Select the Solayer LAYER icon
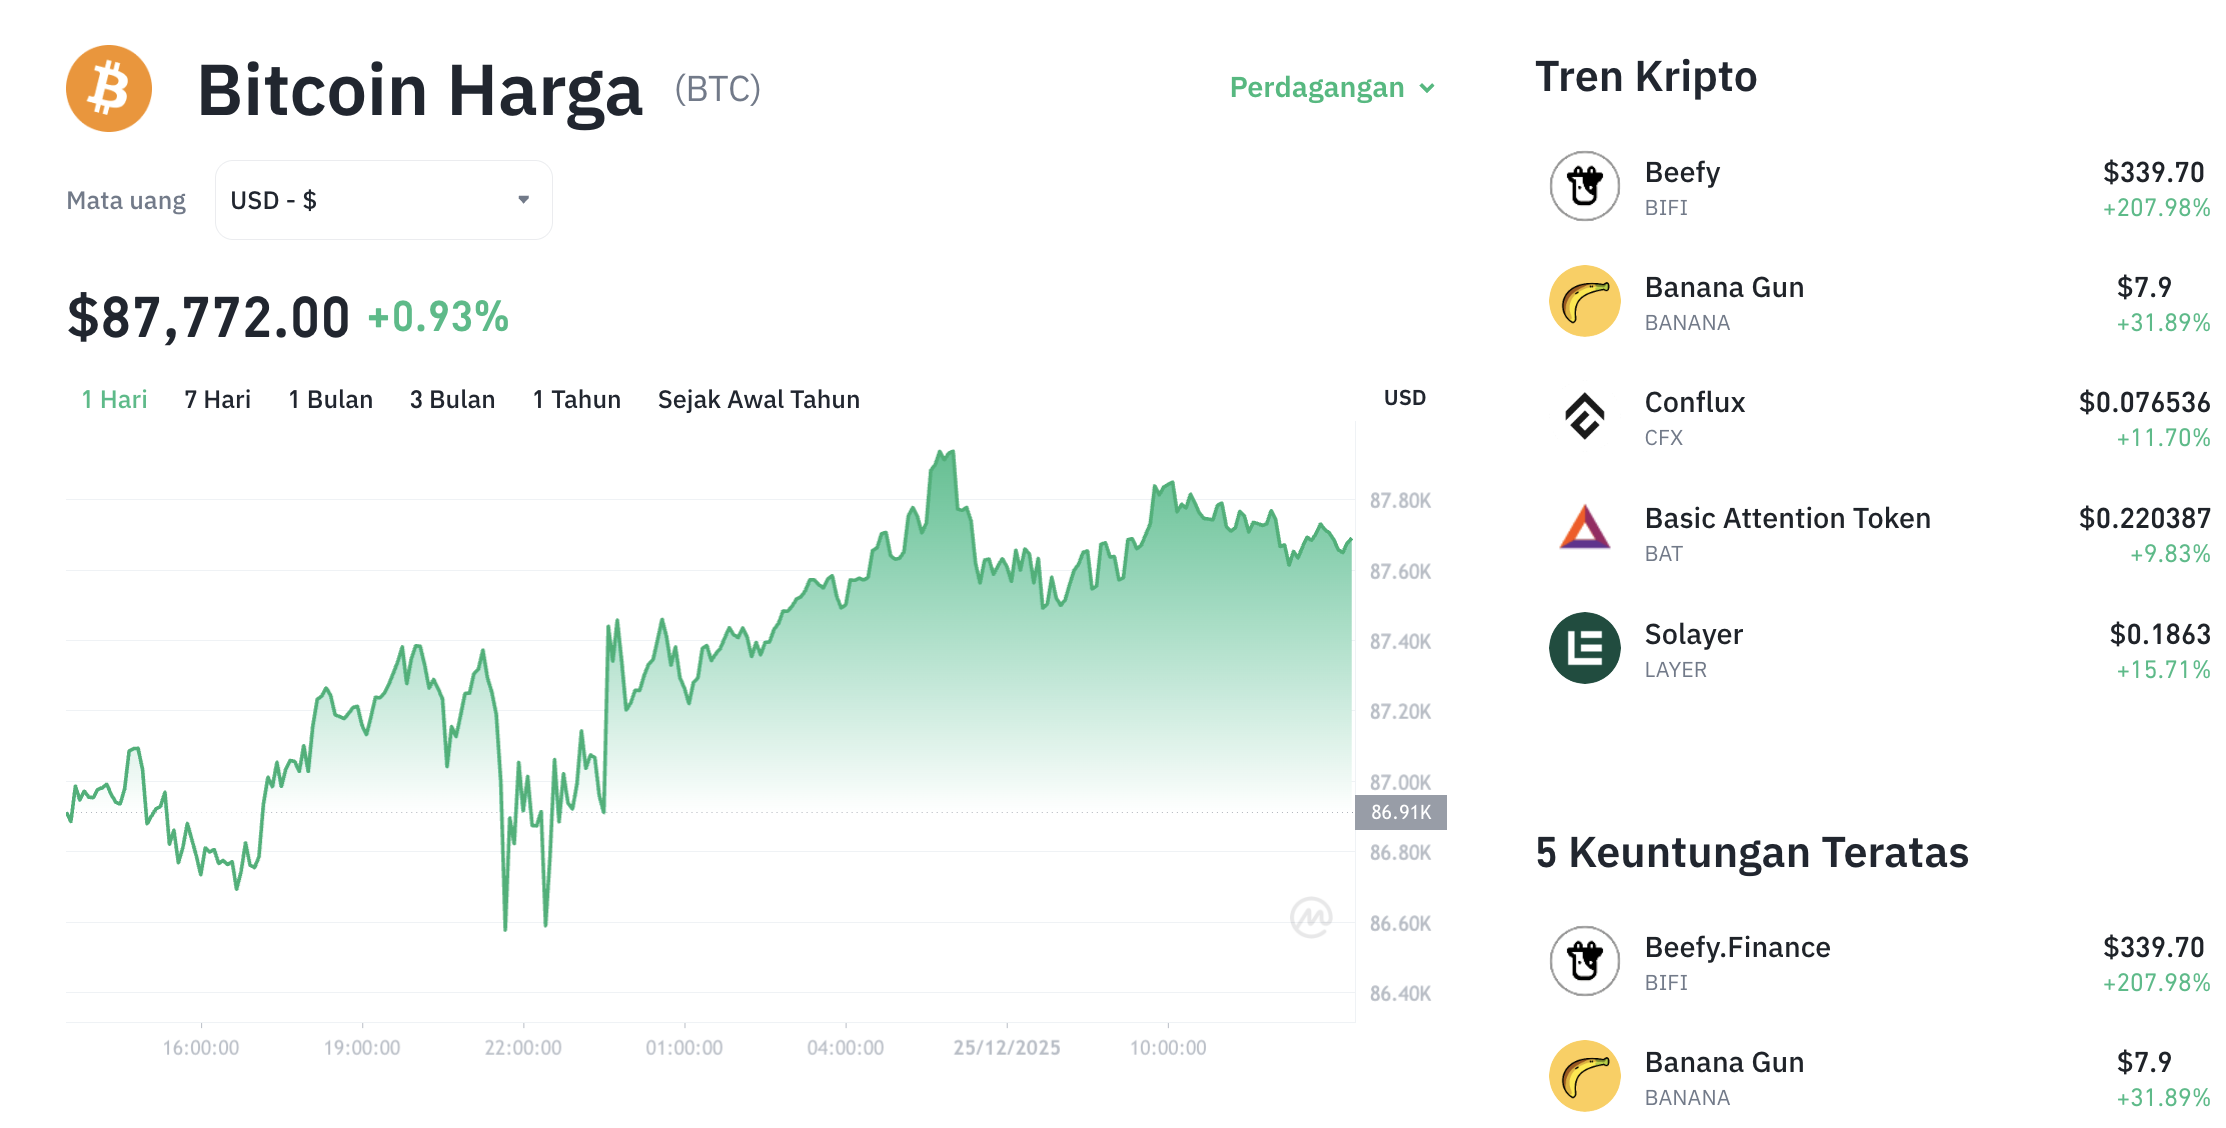2226x1128 pixels. pyautogui.click(x=1583, y=648)
